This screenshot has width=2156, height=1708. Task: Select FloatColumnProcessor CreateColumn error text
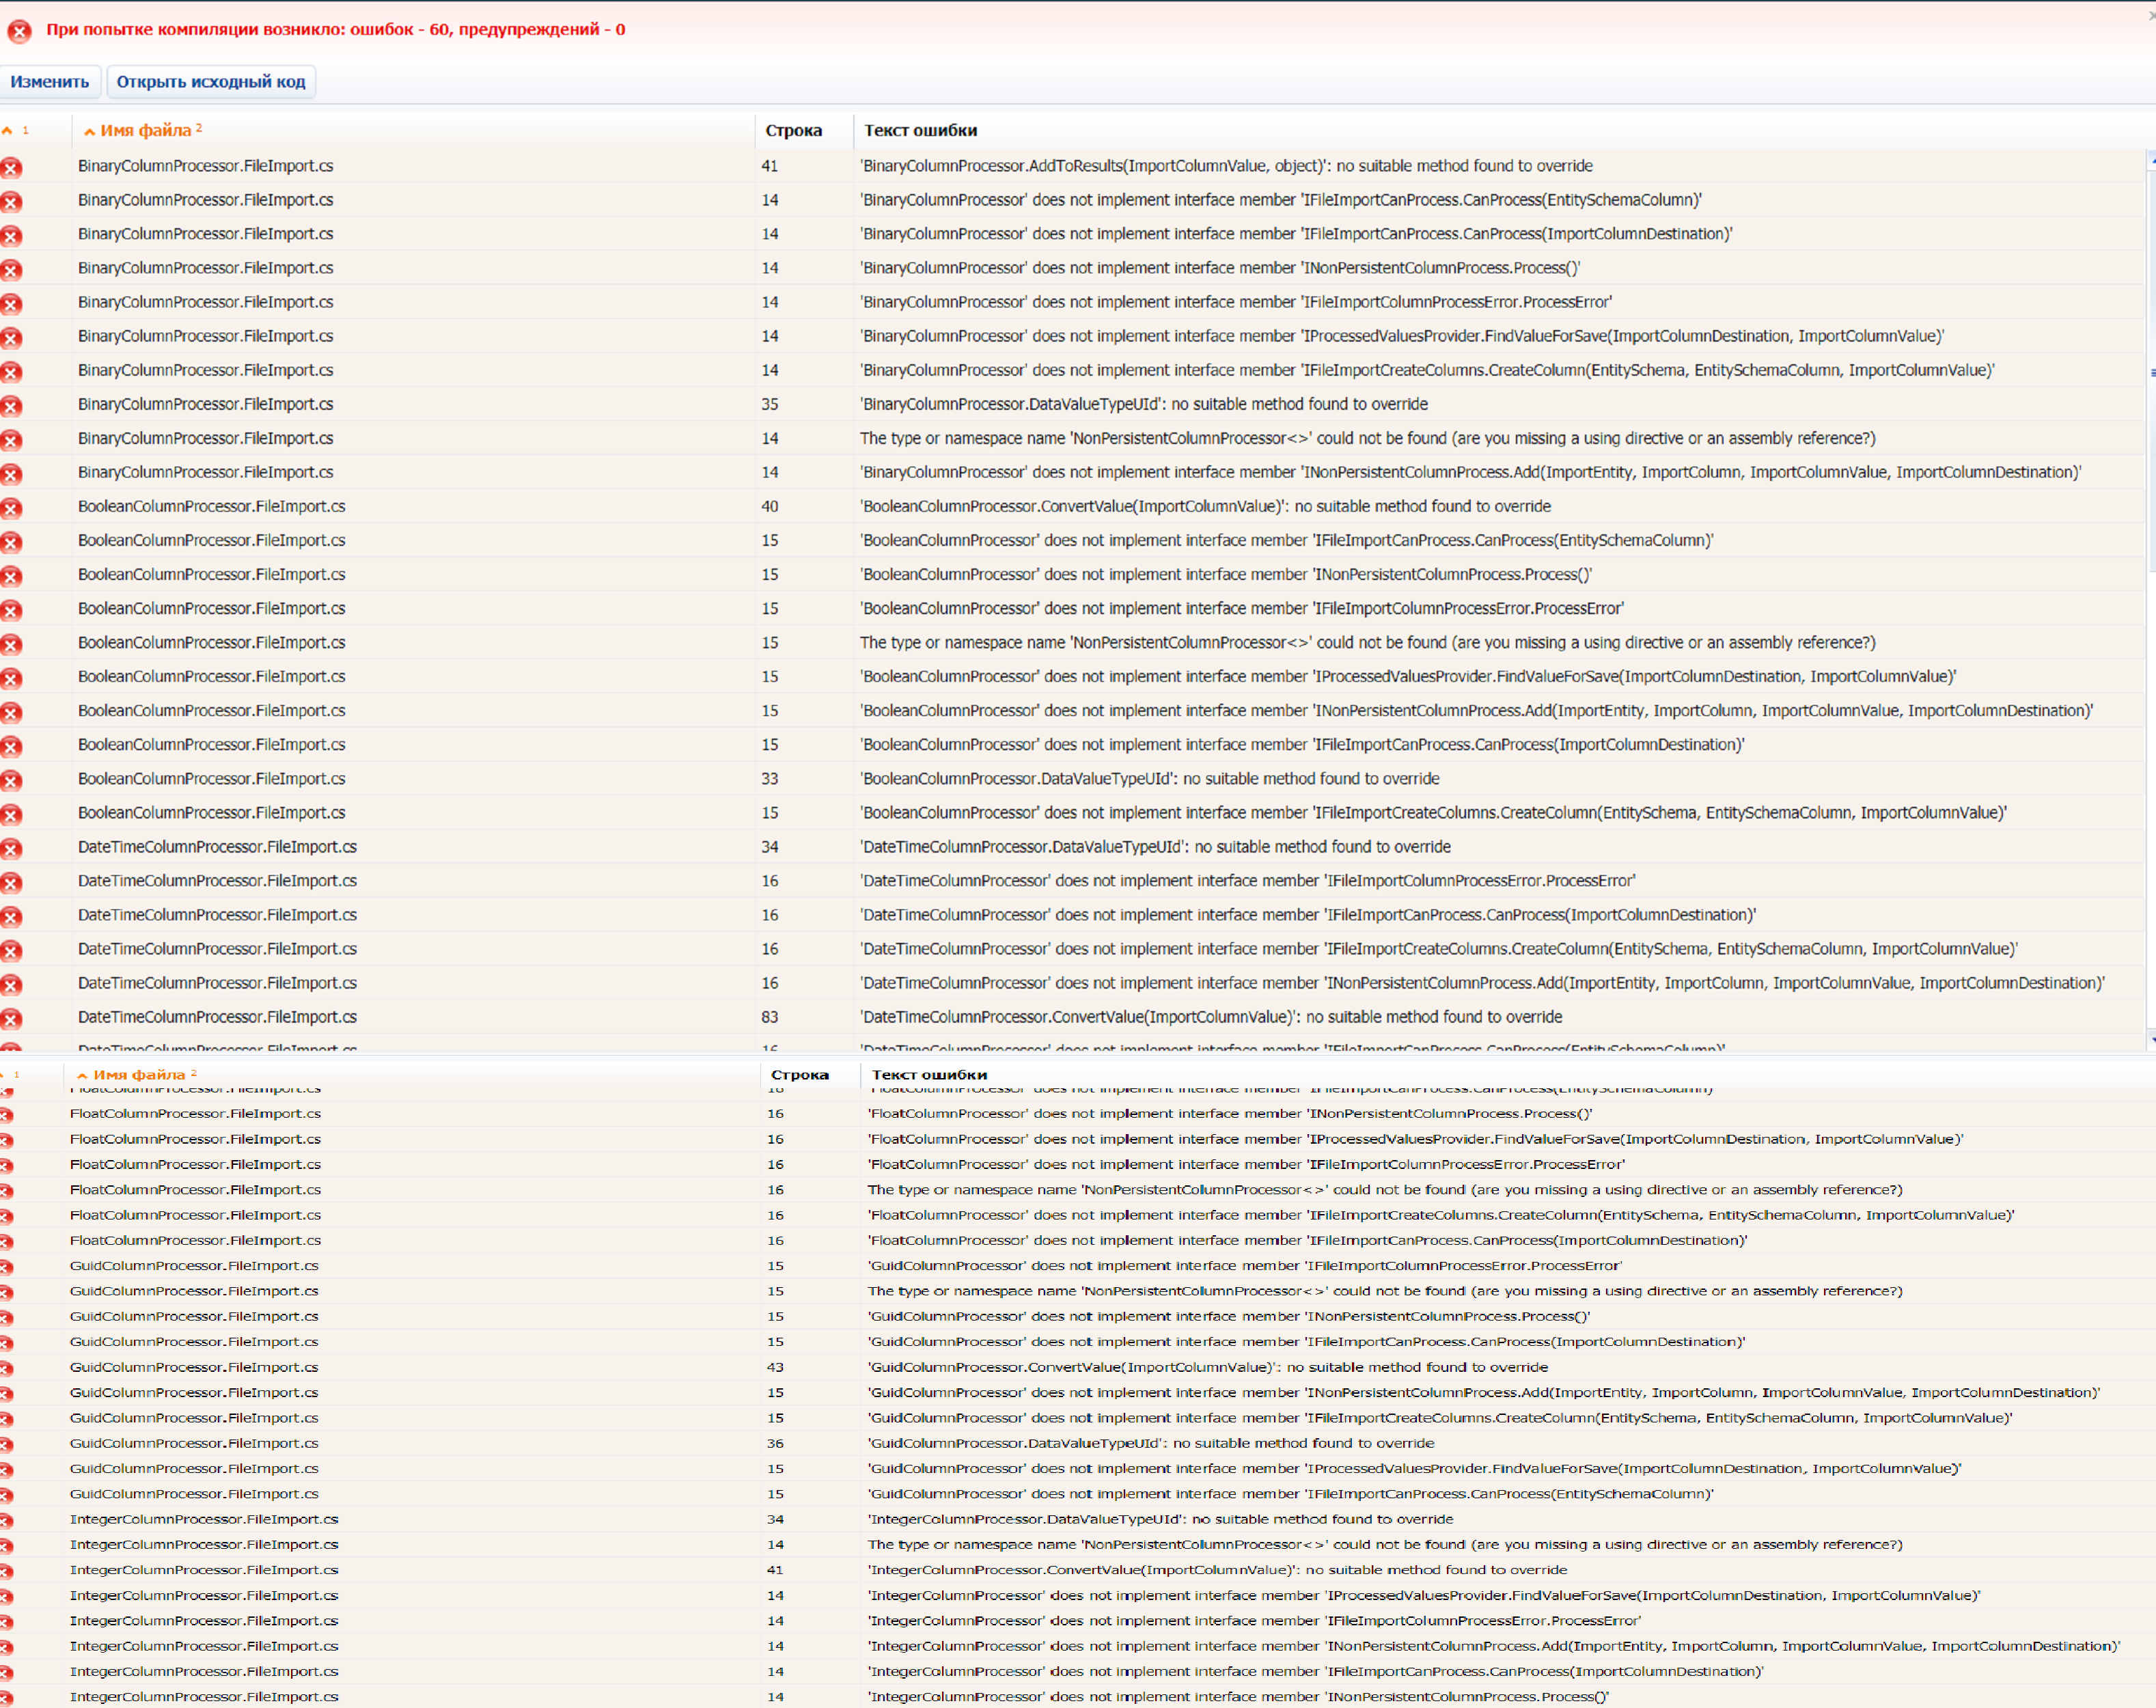pos(1441,1215)
